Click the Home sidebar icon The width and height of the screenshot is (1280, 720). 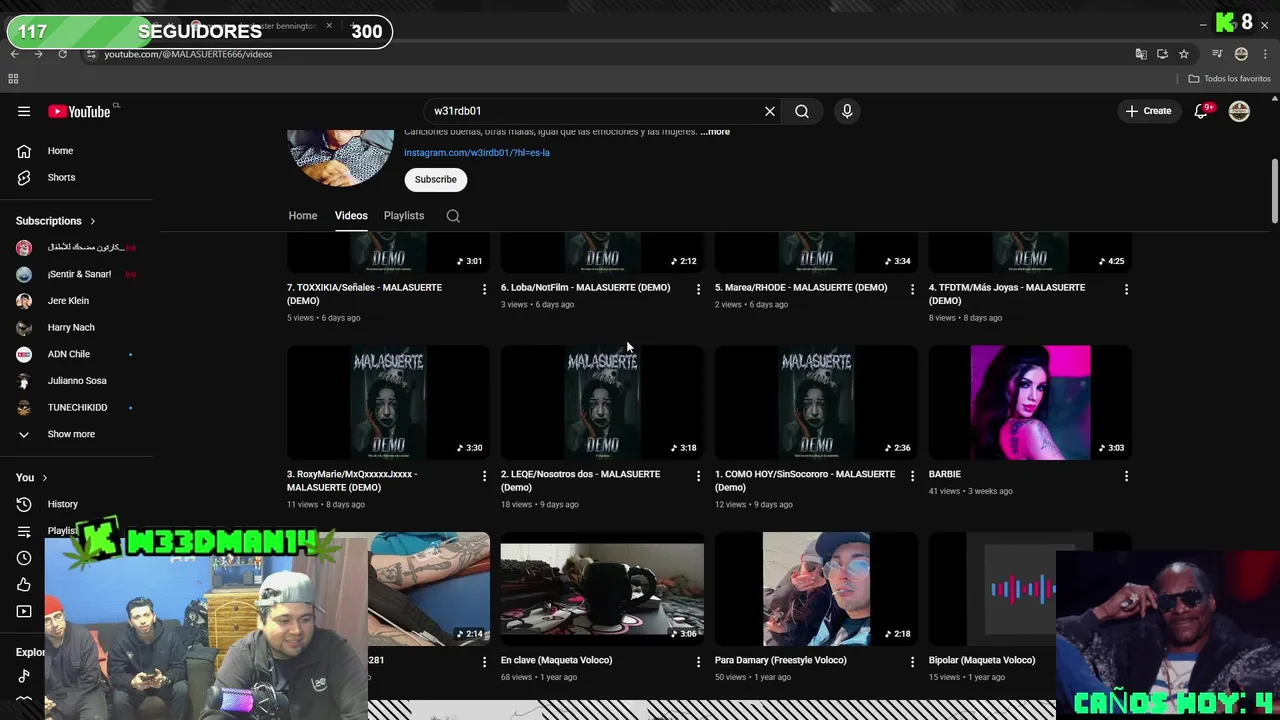pyautogui.click(x=24, y=151)
